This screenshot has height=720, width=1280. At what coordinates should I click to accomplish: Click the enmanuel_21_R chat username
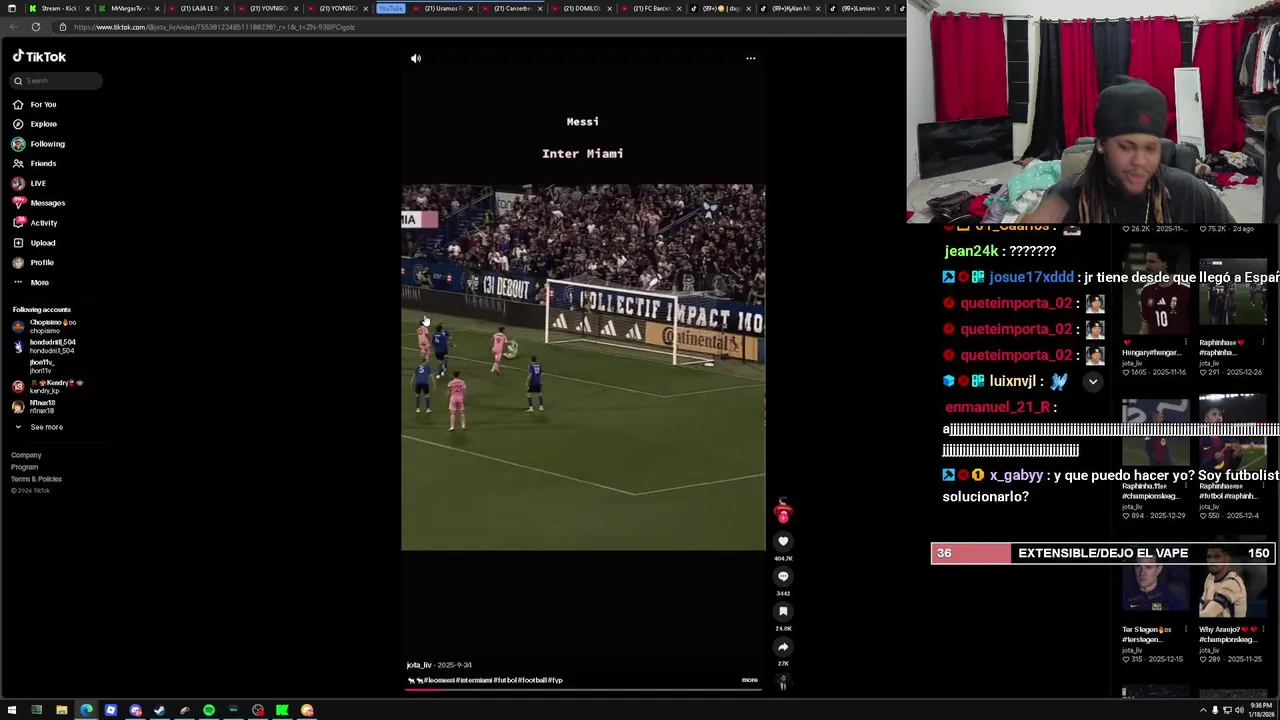click(997, 407)
